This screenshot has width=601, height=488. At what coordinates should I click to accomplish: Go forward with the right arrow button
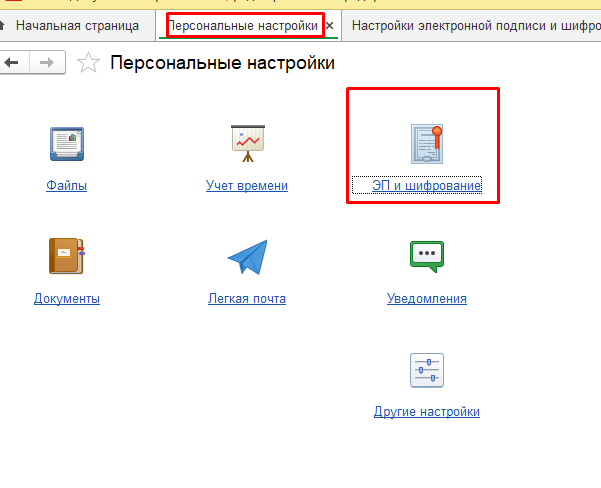(x=47, y=62)
